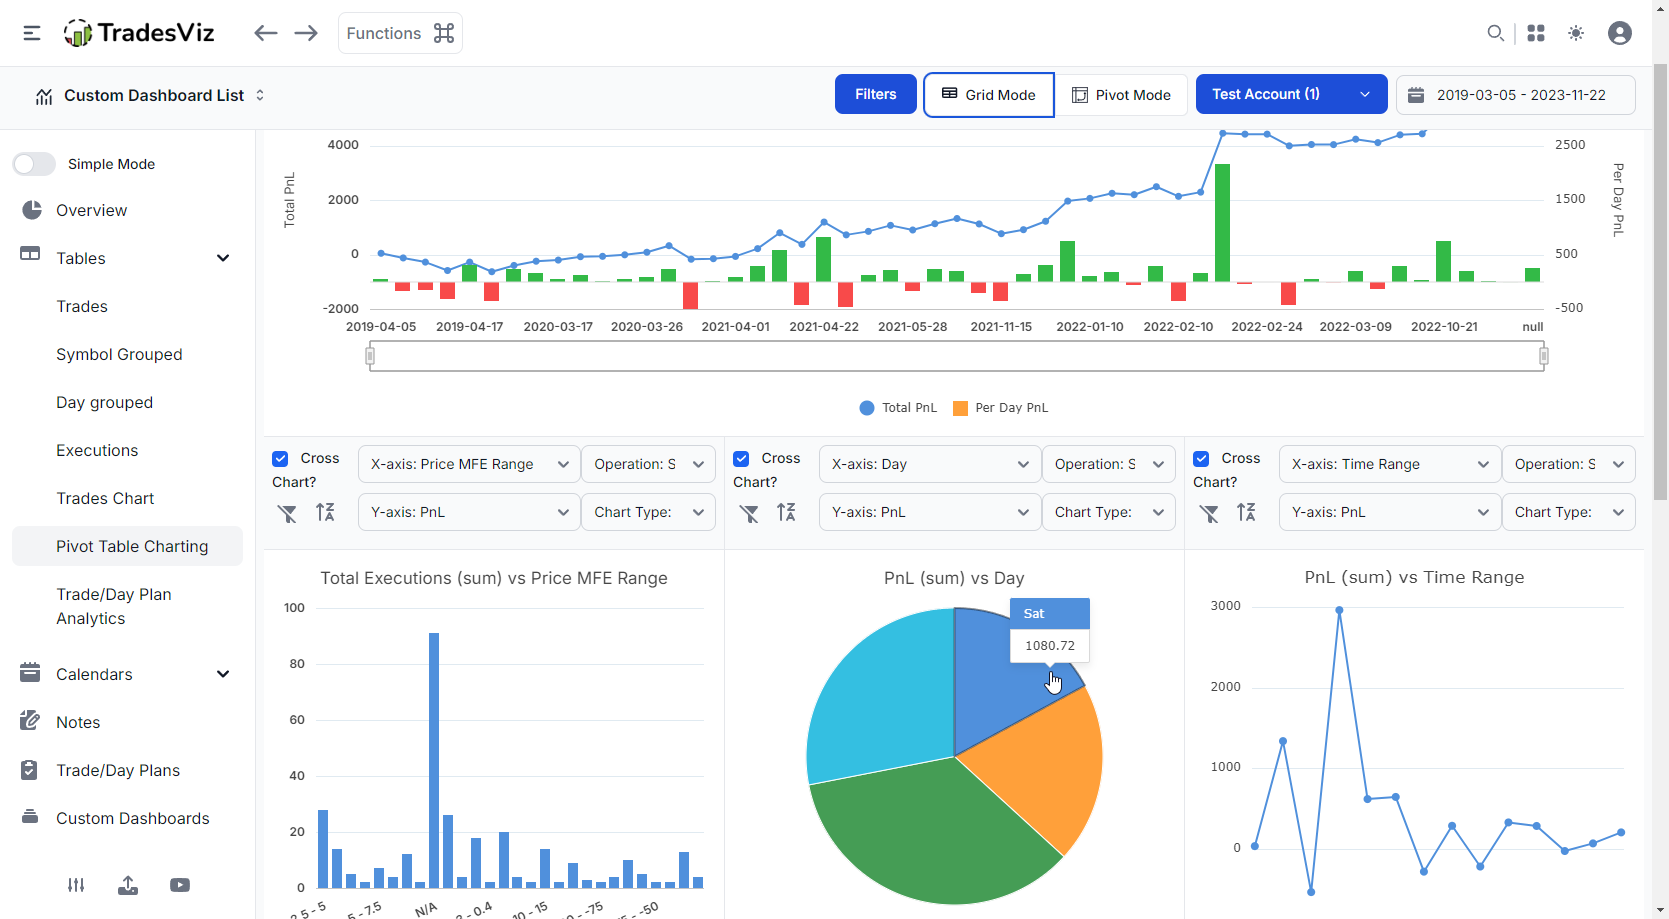Click the page vertical scrollbar

point(1661,280)
